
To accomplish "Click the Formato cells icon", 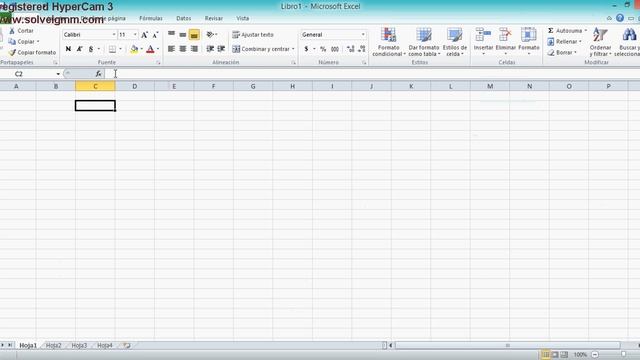I will pos(529,35).
